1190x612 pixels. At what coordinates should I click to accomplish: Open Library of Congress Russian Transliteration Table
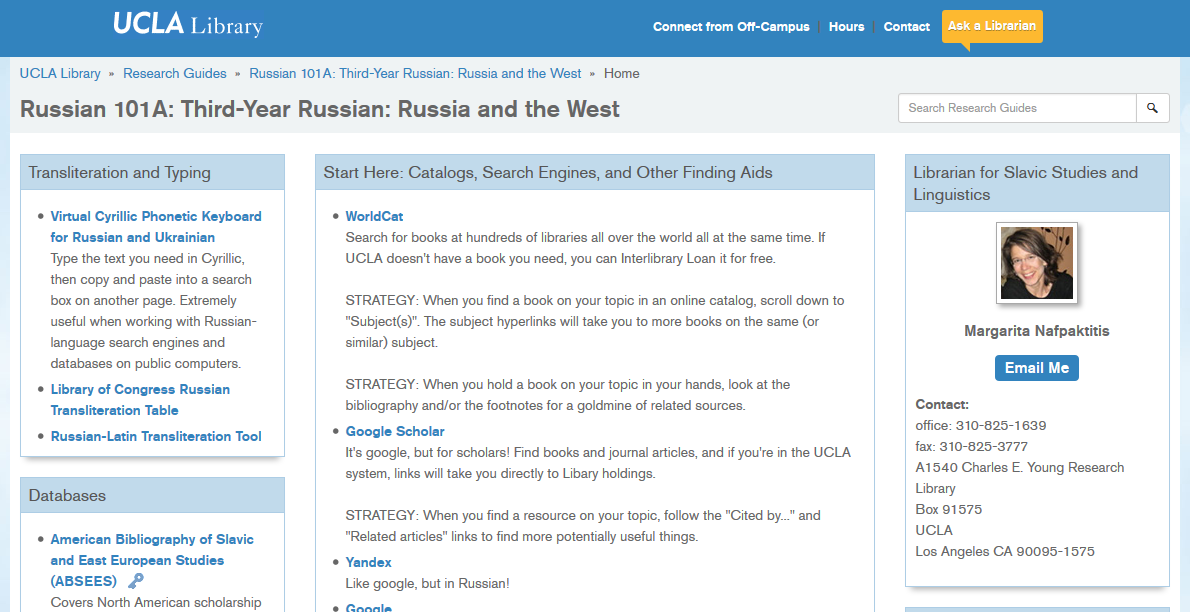click(140, 399)
